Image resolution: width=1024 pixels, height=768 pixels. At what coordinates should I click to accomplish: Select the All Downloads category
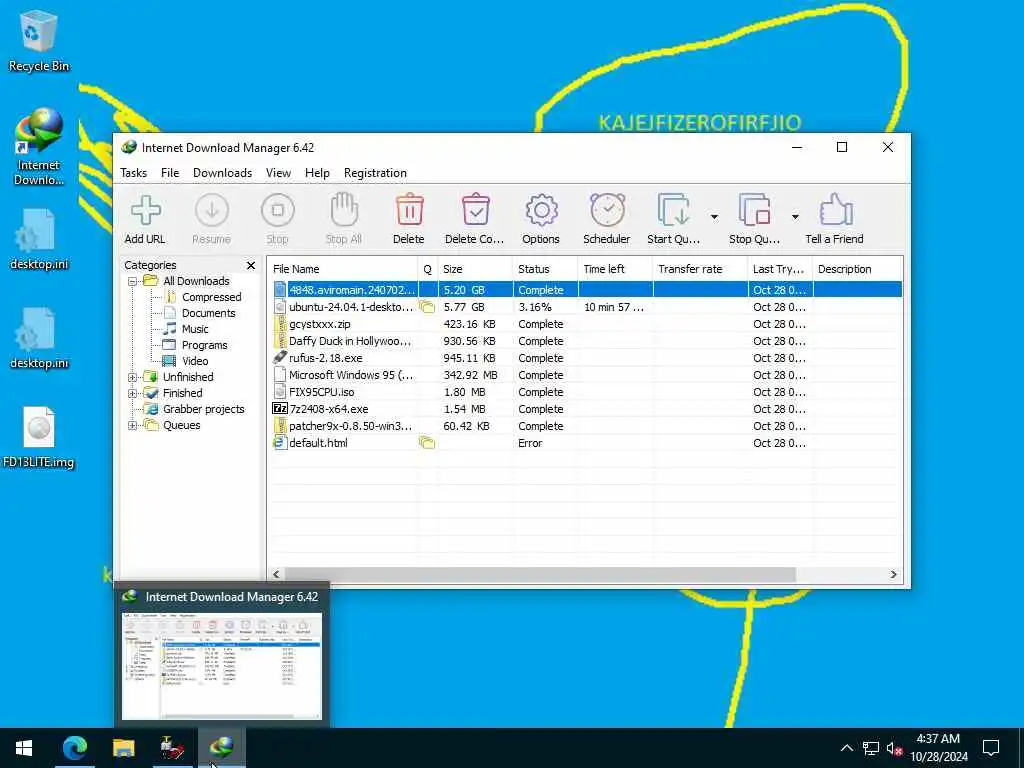tap(196, 281)
